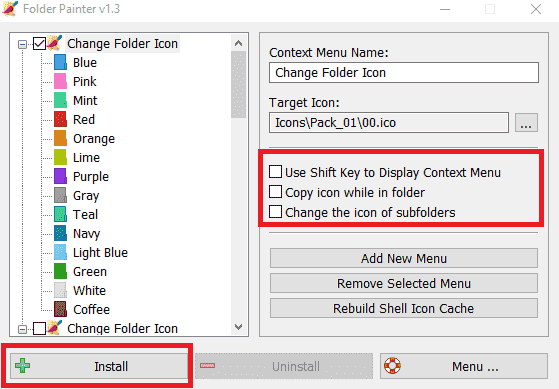This screenshot has width=559, height=389.
Task: Open the Menu ... button
Action: 464,366
